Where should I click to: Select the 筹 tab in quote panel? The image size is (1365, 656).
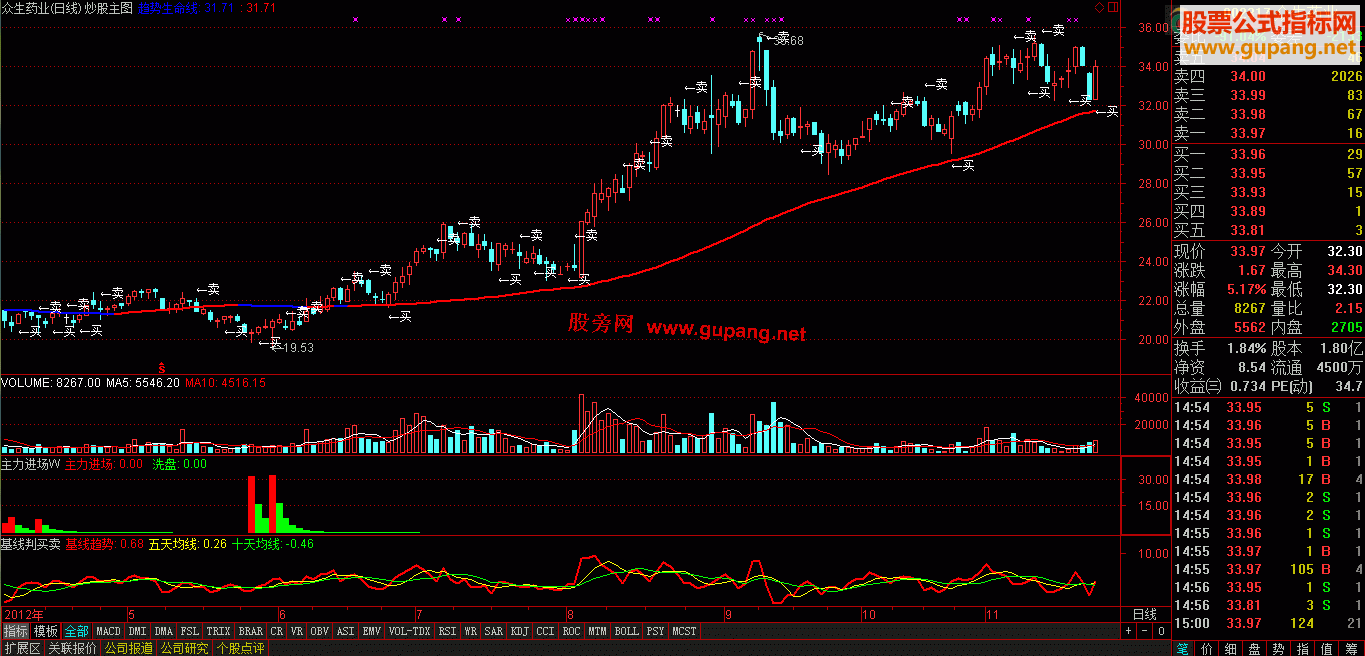click(x=1352, y=648)
